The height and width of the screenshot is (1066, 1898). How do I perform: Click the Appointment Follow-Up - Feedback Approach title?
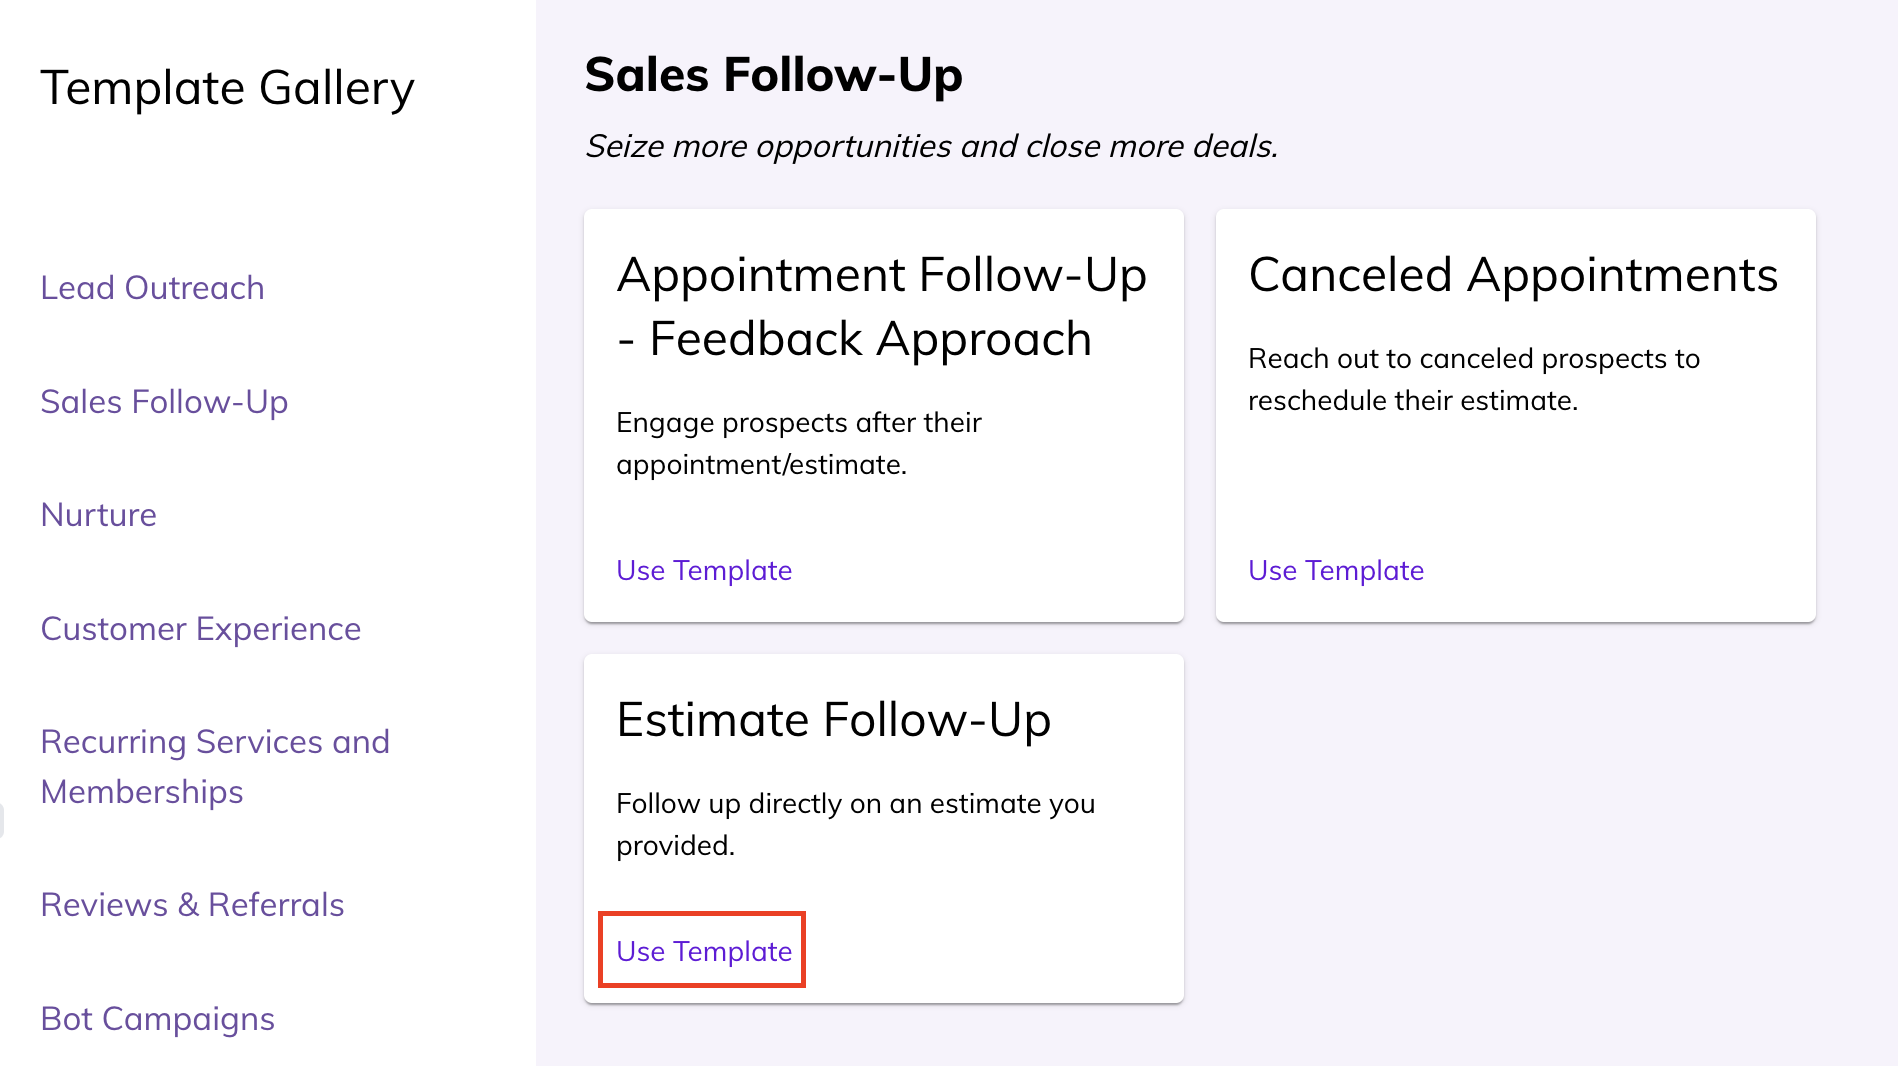pyautogui.click(x=881, y=306)
